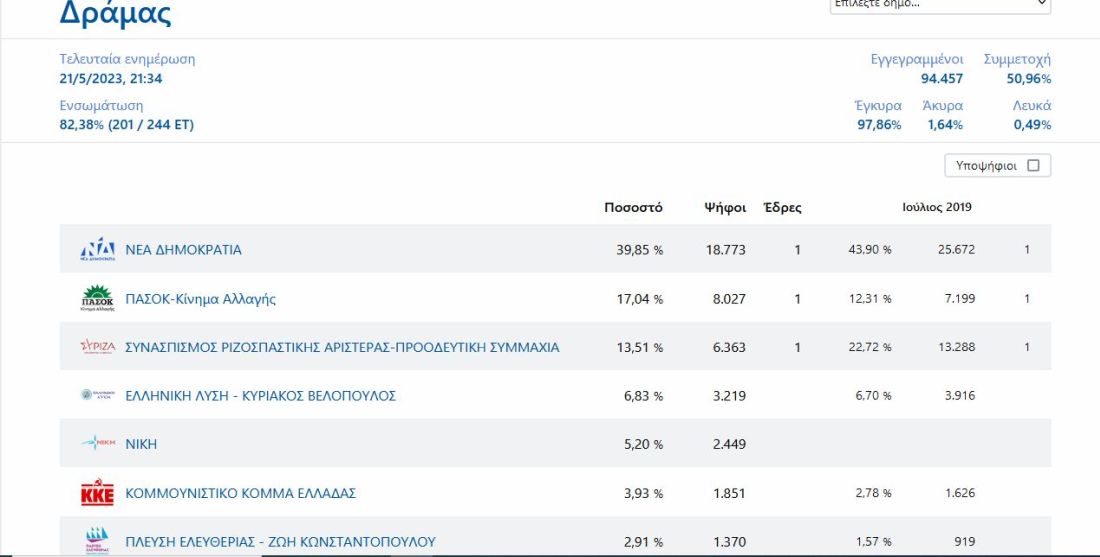Click the Νέα Δημοκρατία party logo
1100x557 pixels.
coord(98,249)
